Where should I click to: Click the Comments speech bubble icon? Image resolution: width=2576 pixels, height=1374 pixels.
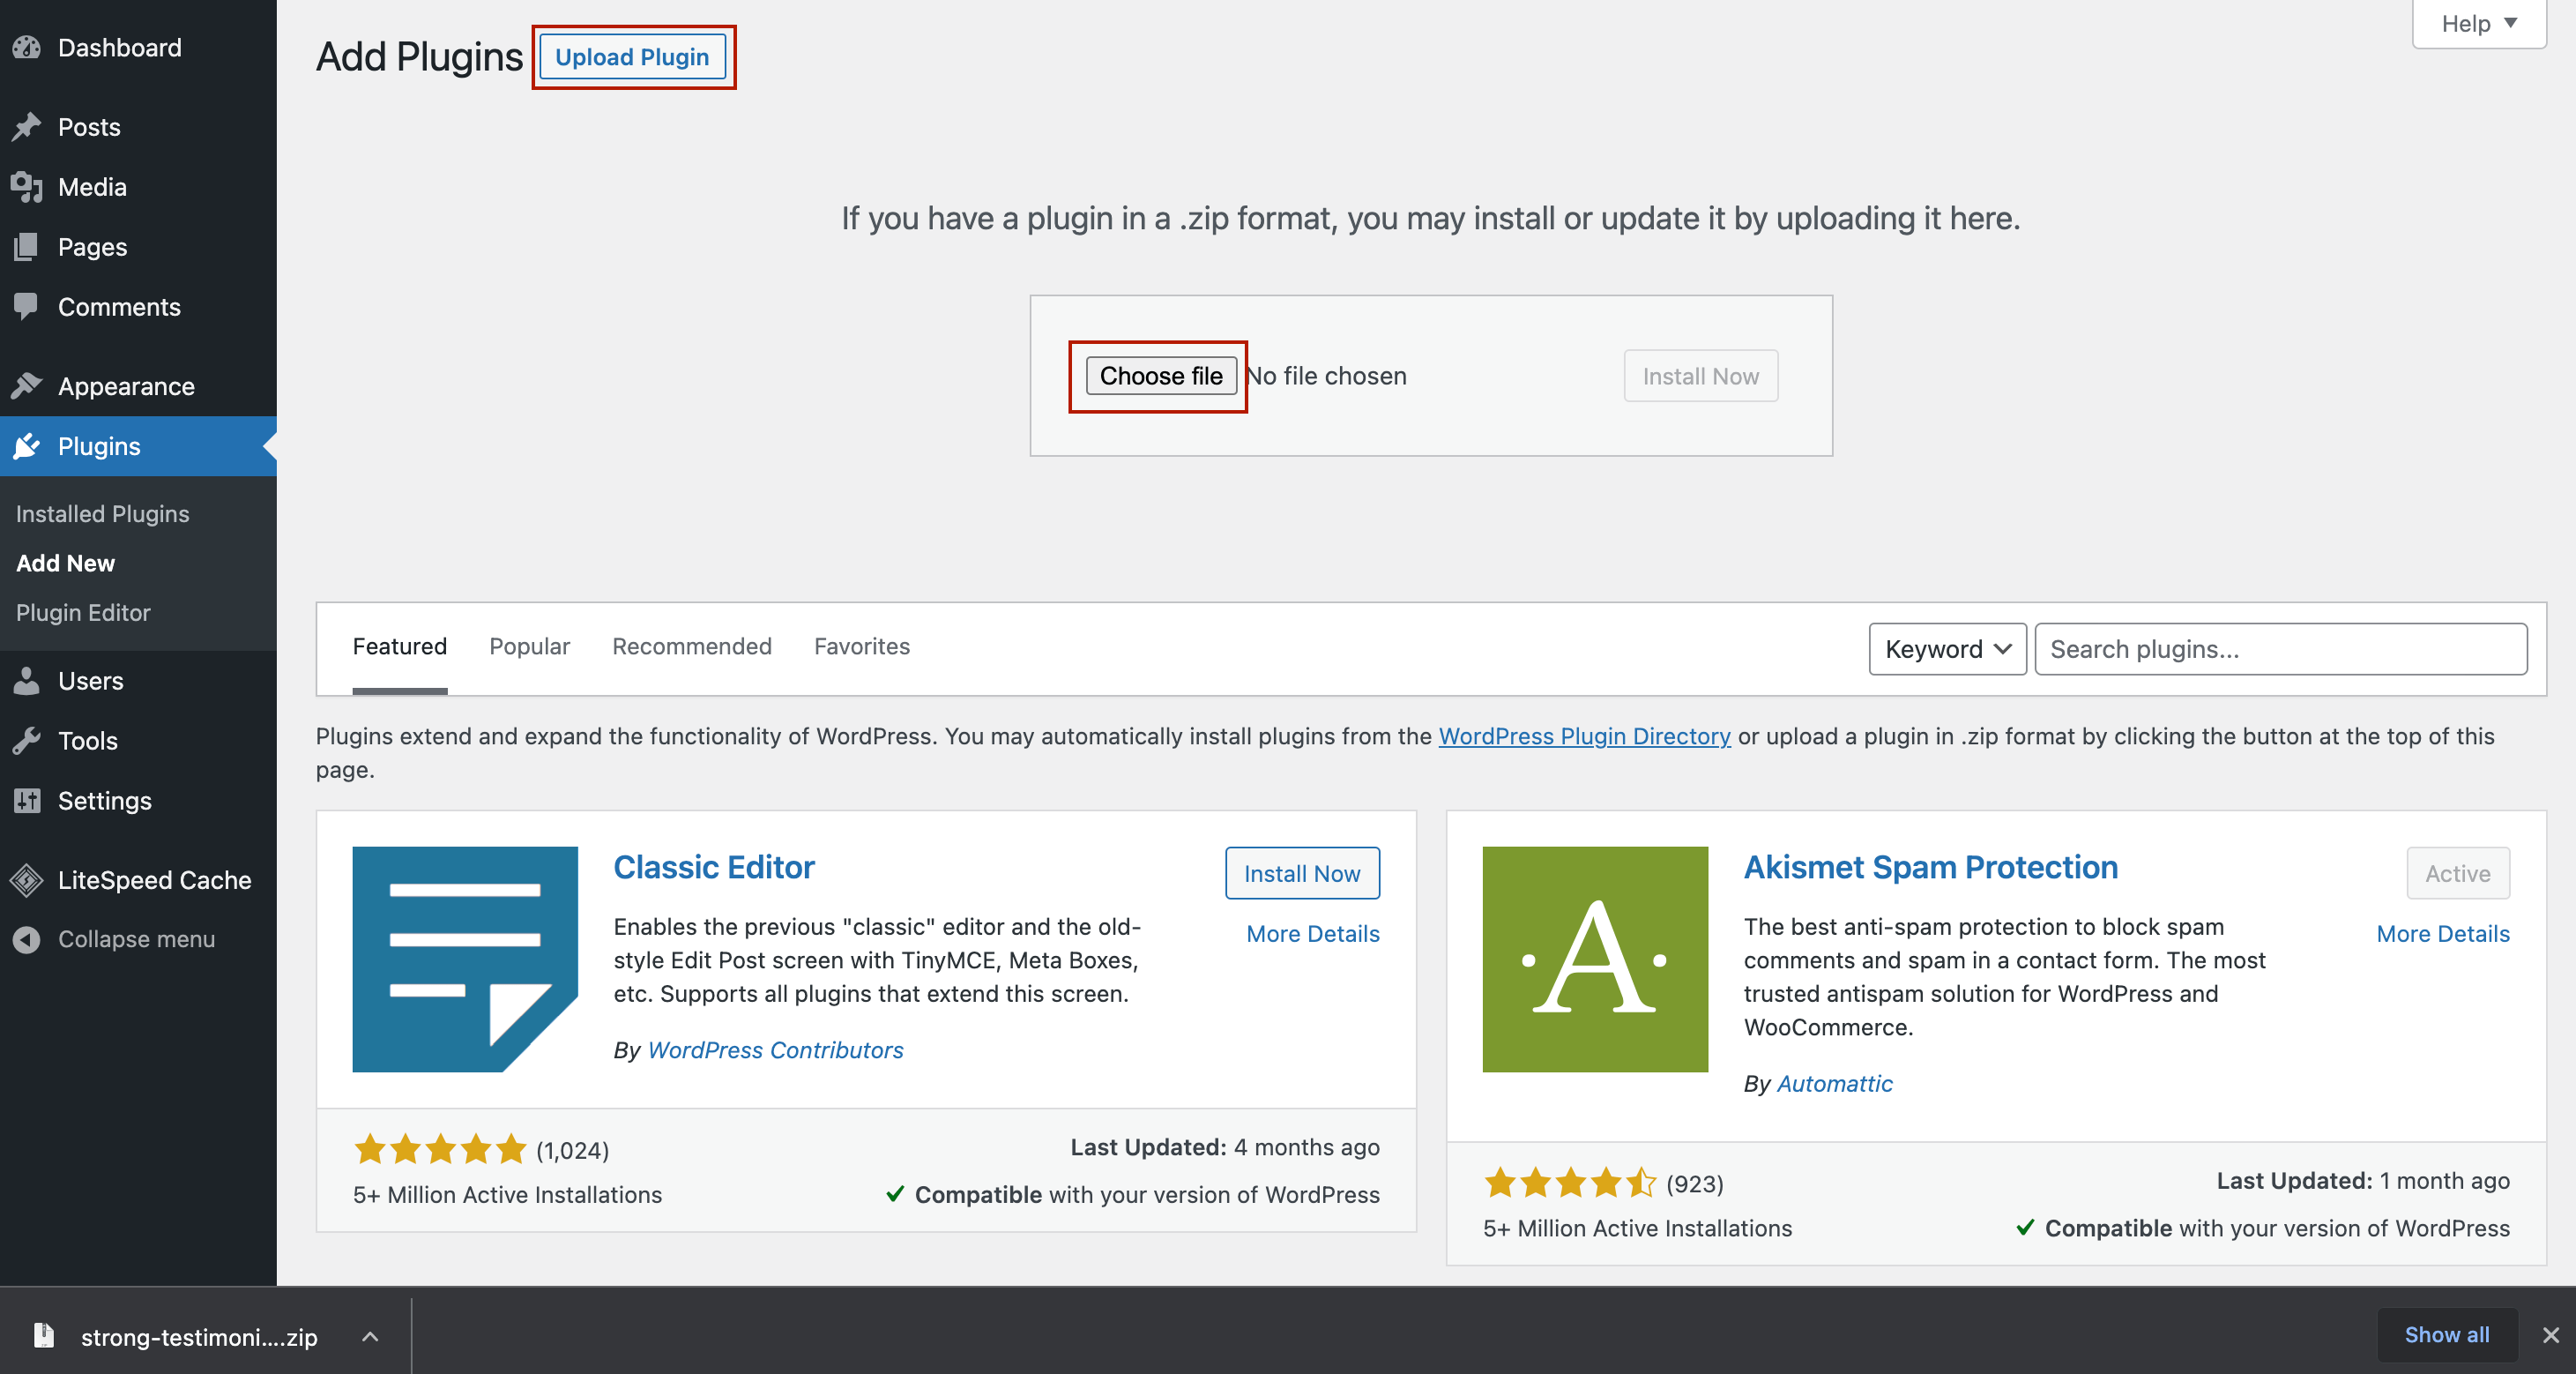click(x=27, y=307)
